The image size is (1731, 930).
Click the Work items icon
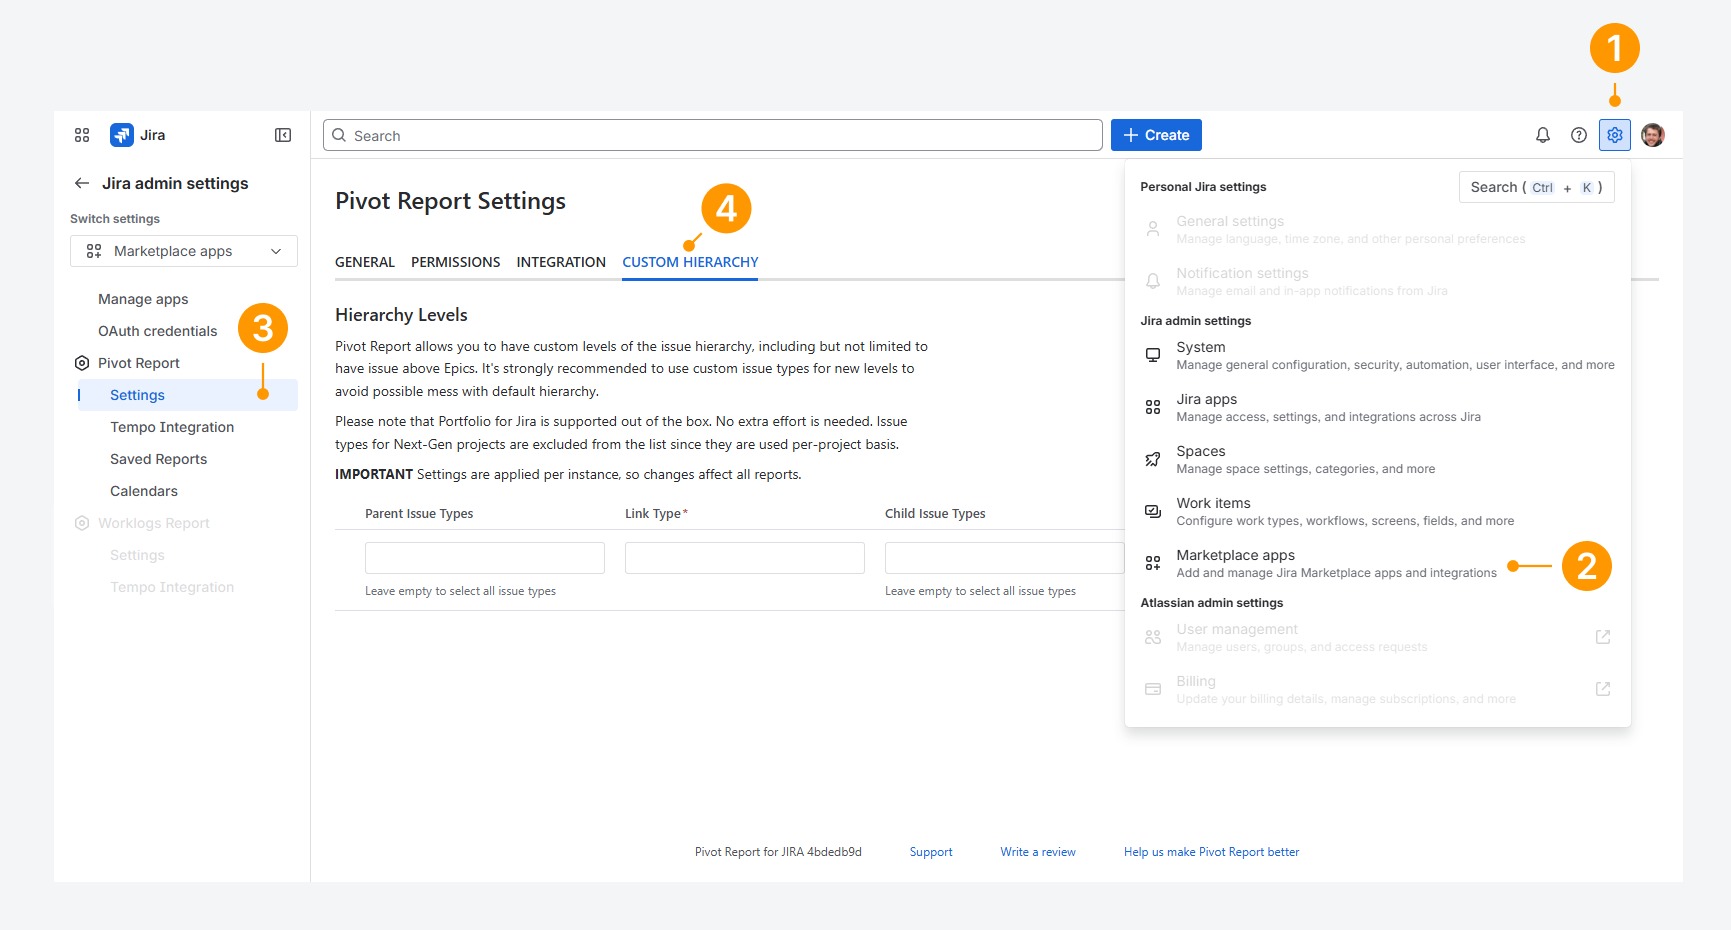(x=1153, y=511)
